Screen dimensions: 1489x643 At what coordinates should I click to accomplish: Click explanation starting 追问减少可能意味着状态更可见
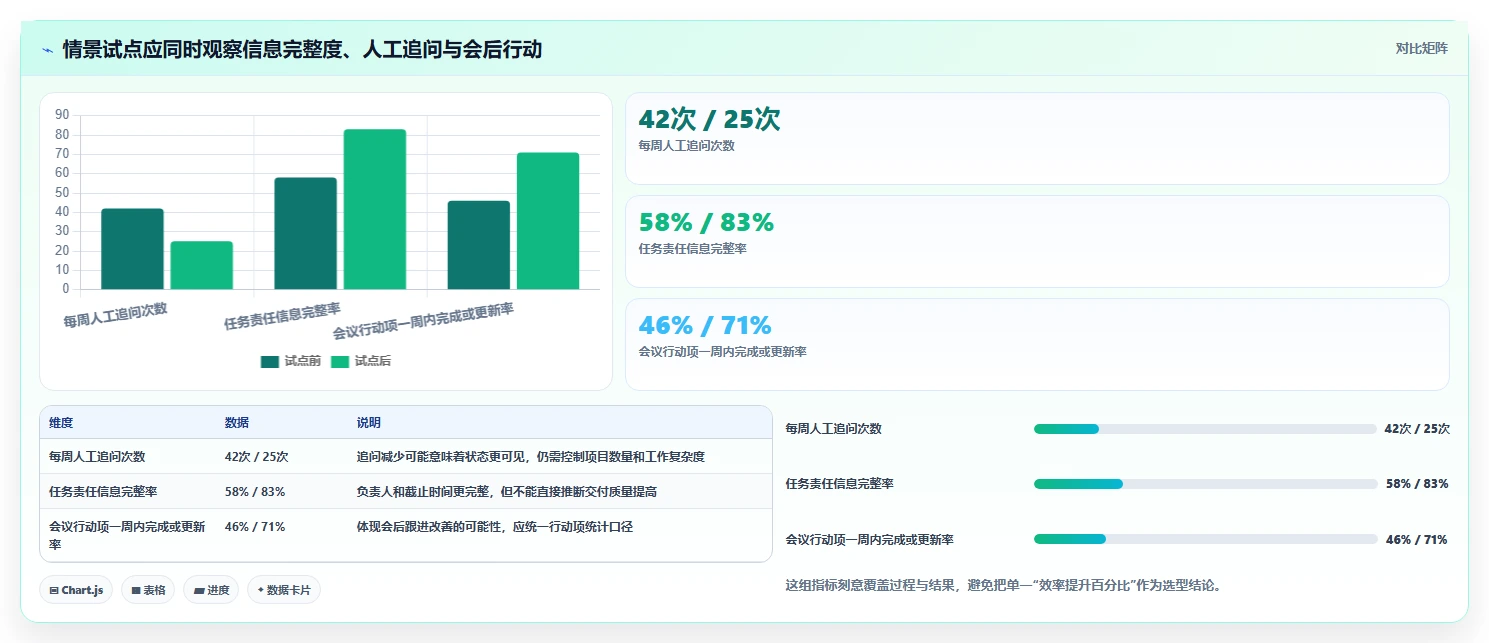pyautogui.click(x=531, y=457)
